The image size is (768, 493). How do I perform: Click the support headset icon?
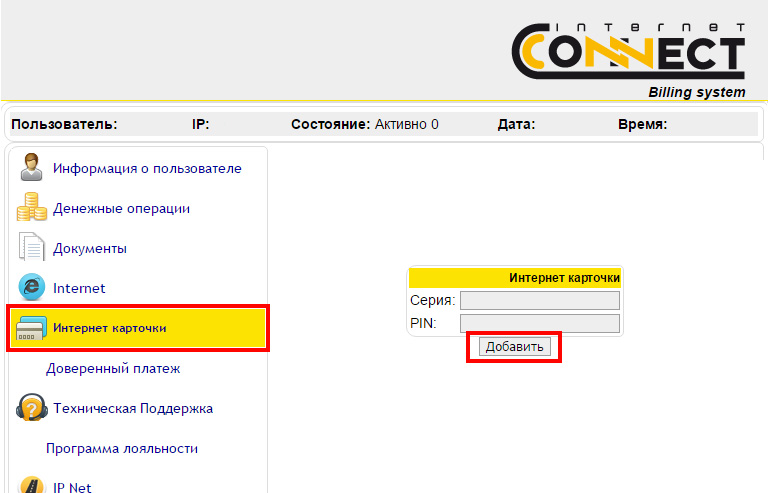coord(32,408)
